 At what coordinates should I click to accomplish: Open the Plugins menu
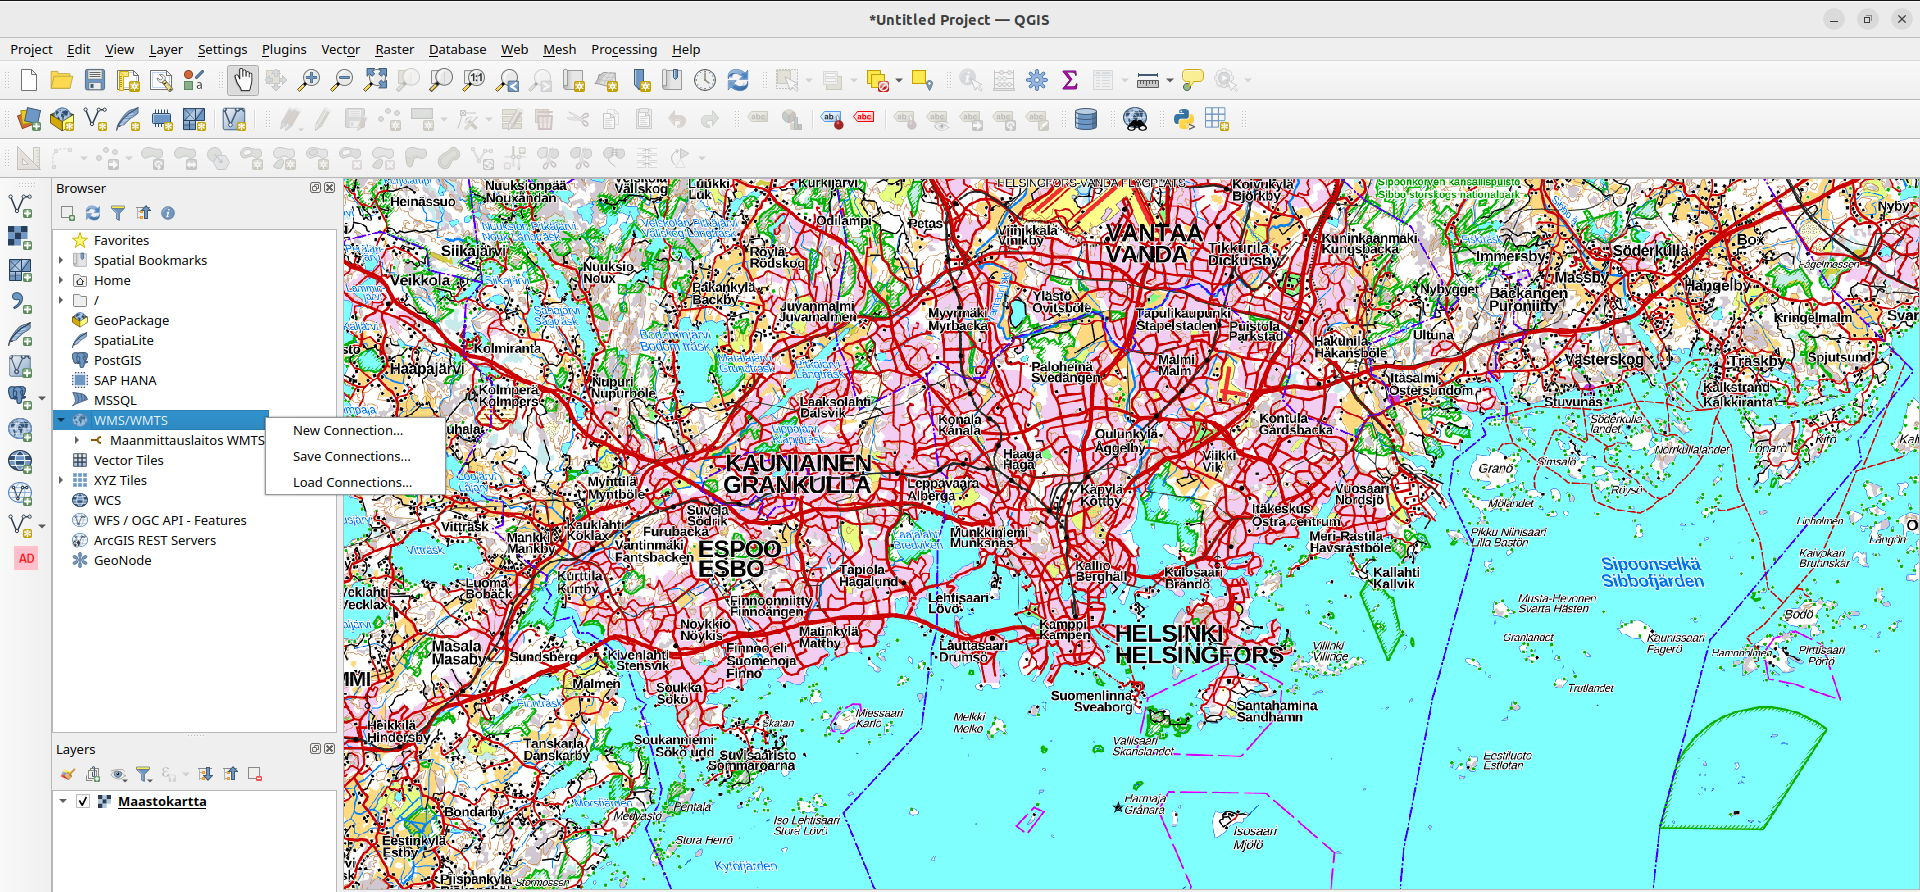tap(284, 49)
